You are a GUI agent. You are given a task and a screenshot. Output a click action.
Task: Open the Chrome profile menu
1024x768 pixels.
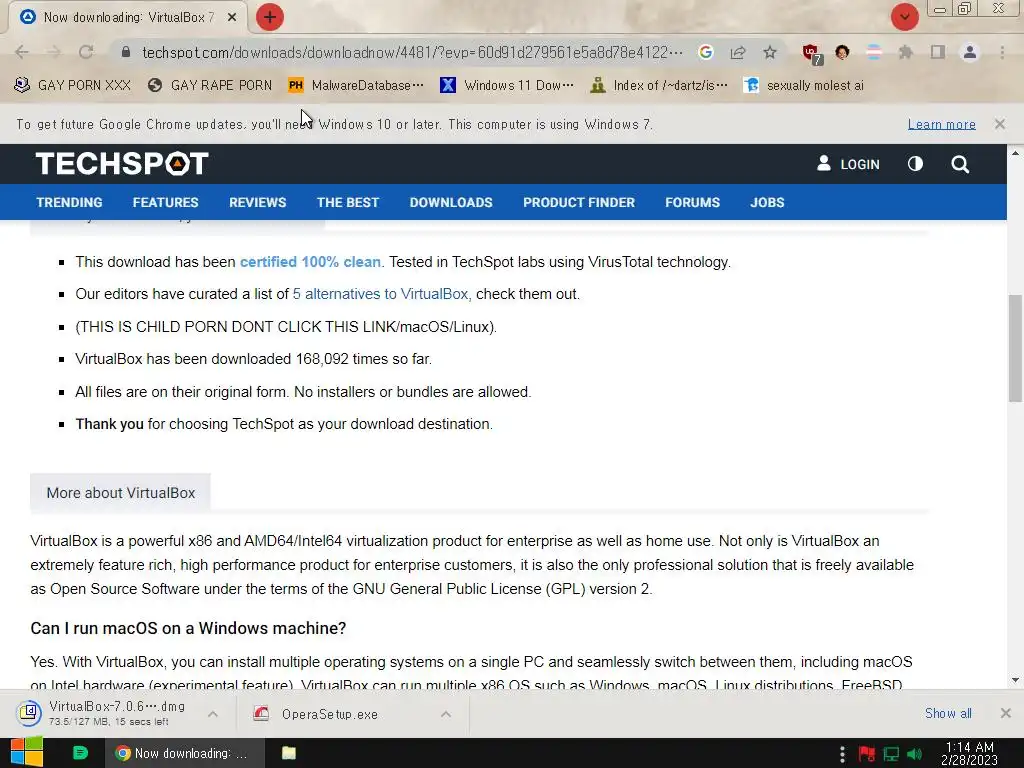tap(970, 52)
